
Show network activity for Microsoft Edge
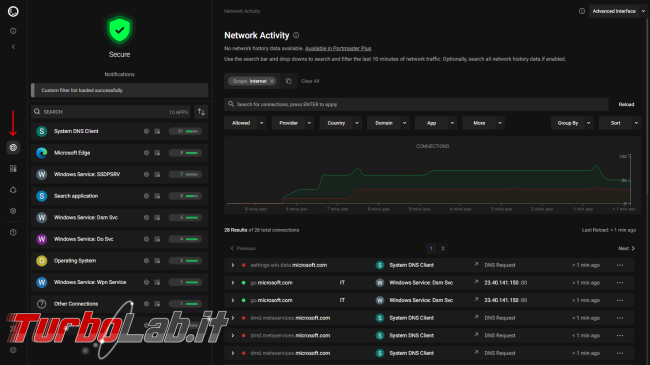(146, 153)
